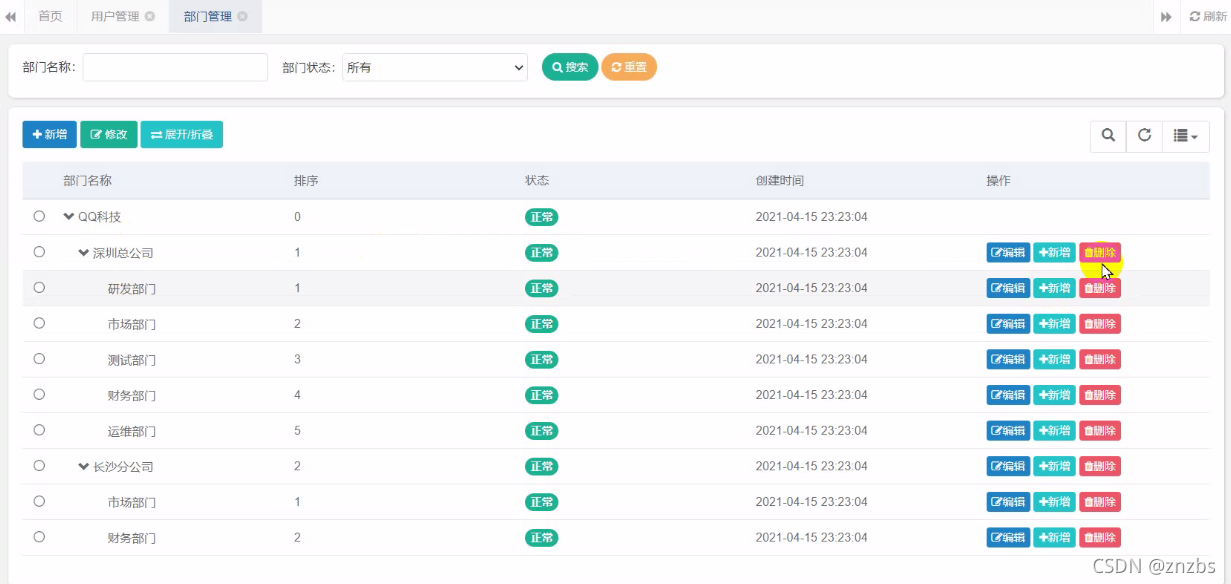
Task: Click the 状态 column header
Action: [537, 181]
